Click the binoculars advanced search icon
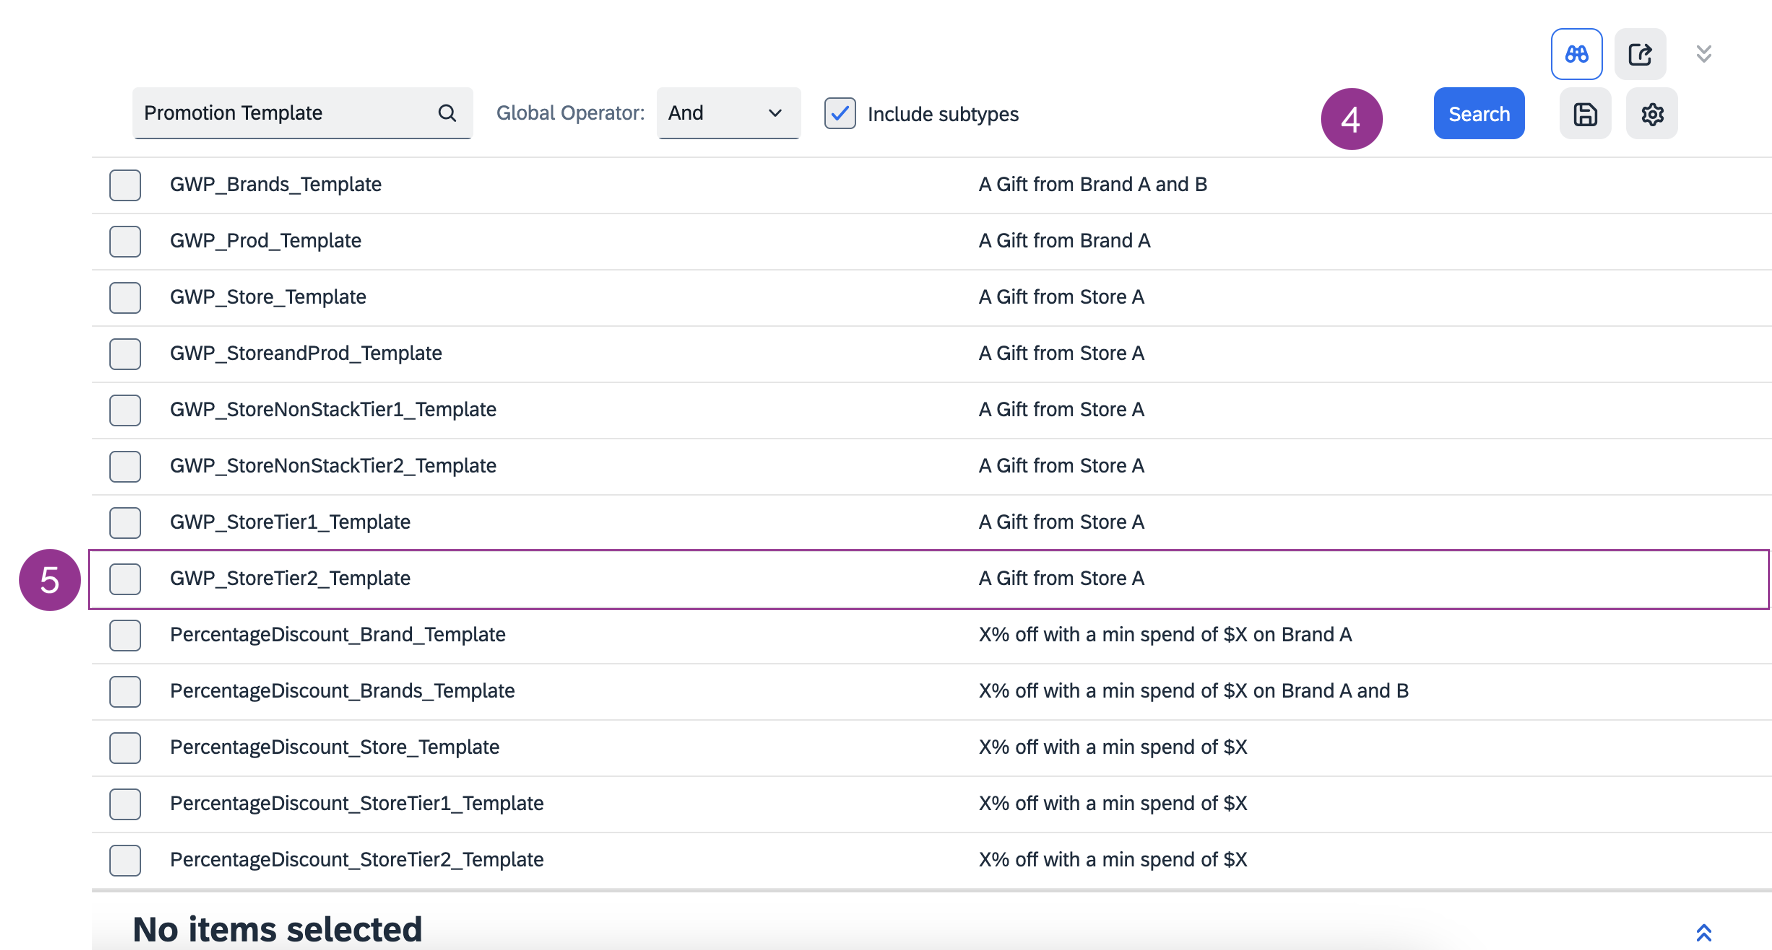Viewport: 1772px width, 950px height. click(x=1576, y=54)
